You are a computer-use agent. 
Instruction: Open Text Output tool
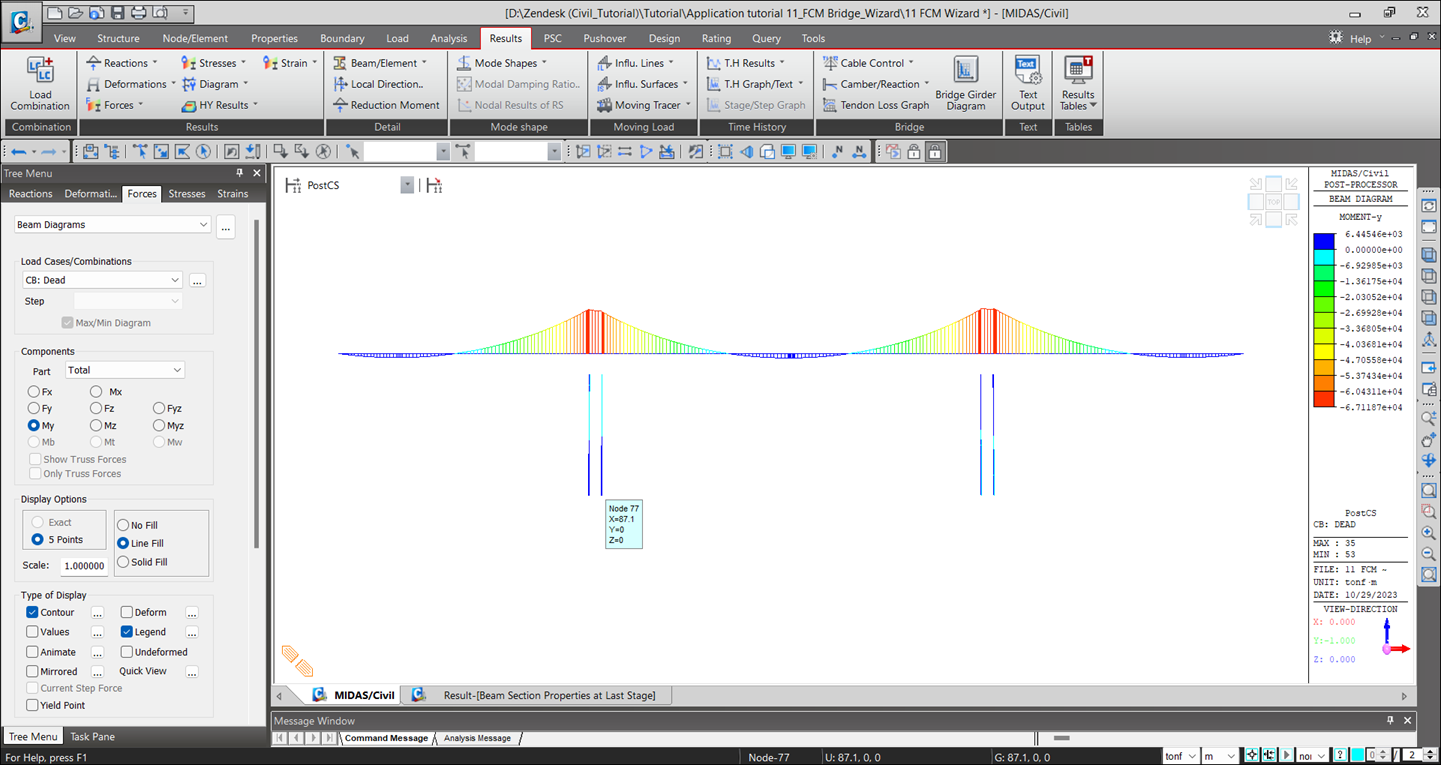(1028, 84)
